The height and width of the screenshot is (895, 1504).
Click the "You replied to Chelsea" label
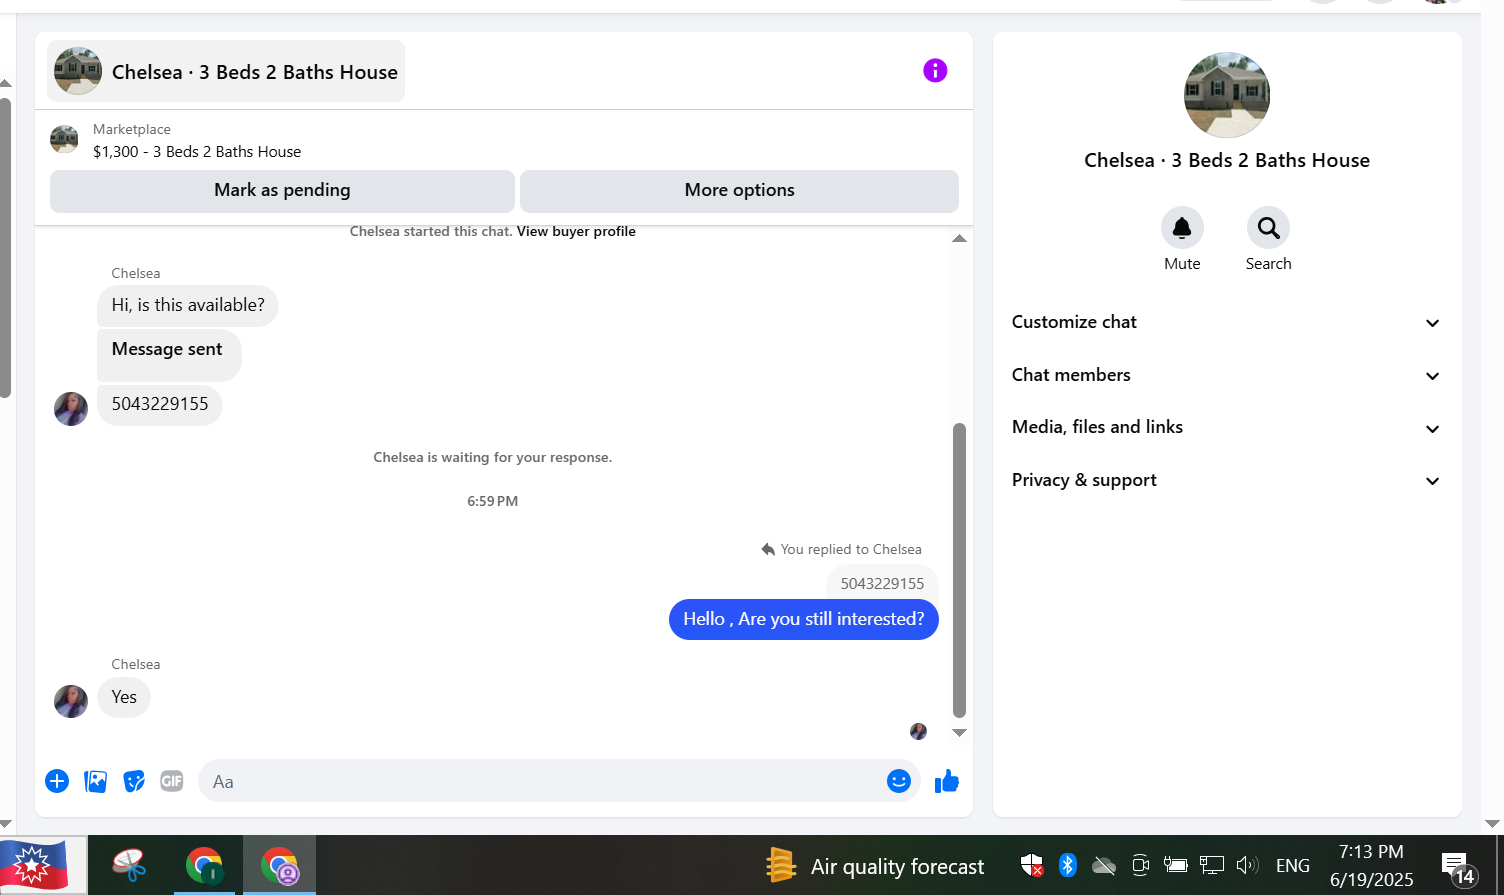[851, 549]
